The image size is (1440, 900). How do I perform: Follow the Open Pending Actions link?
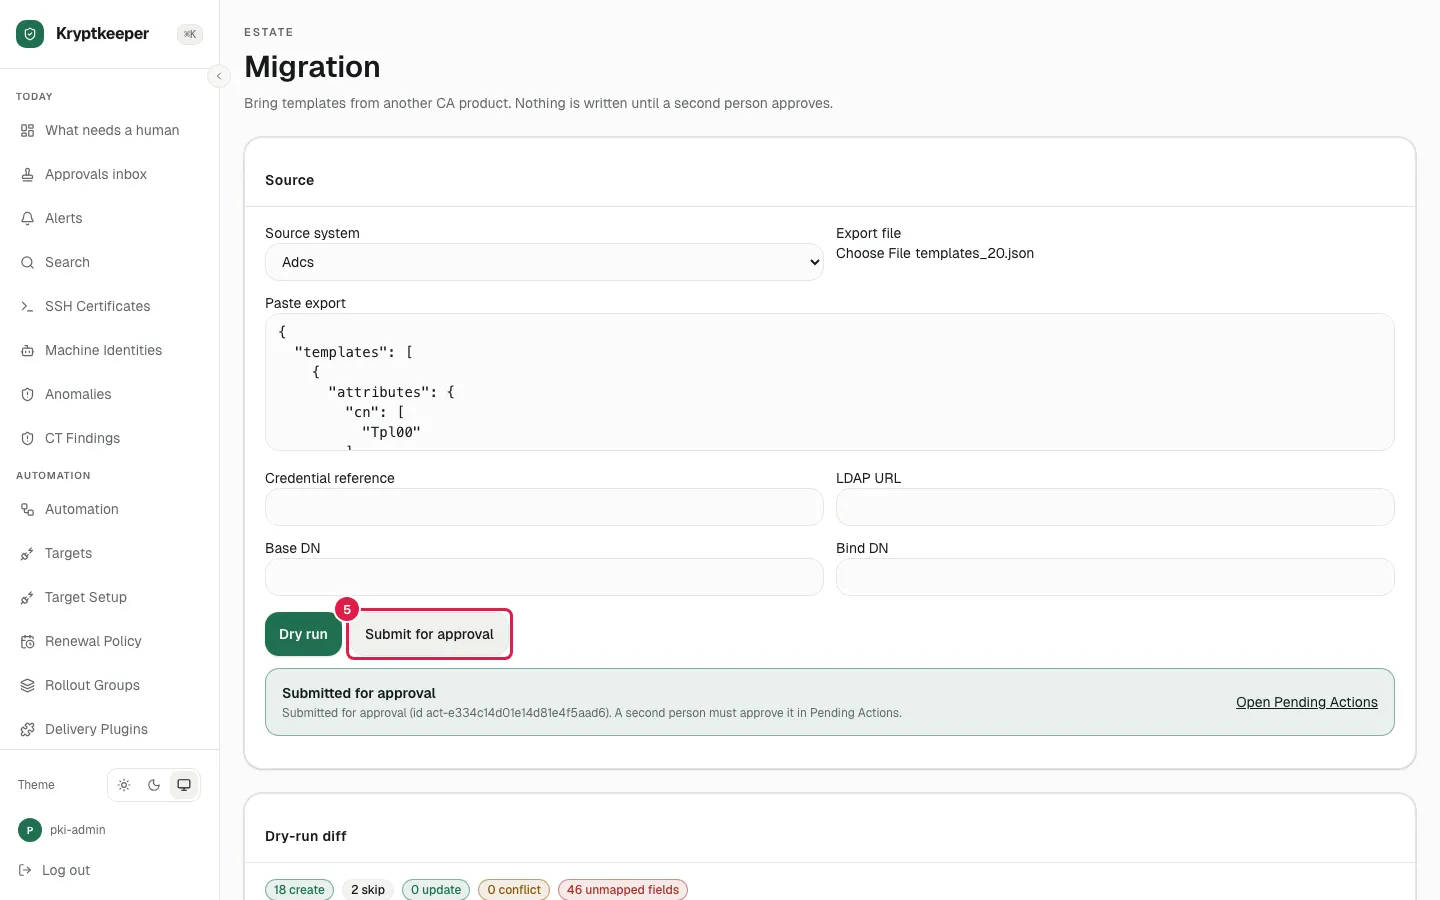(x=1306, y=702)
